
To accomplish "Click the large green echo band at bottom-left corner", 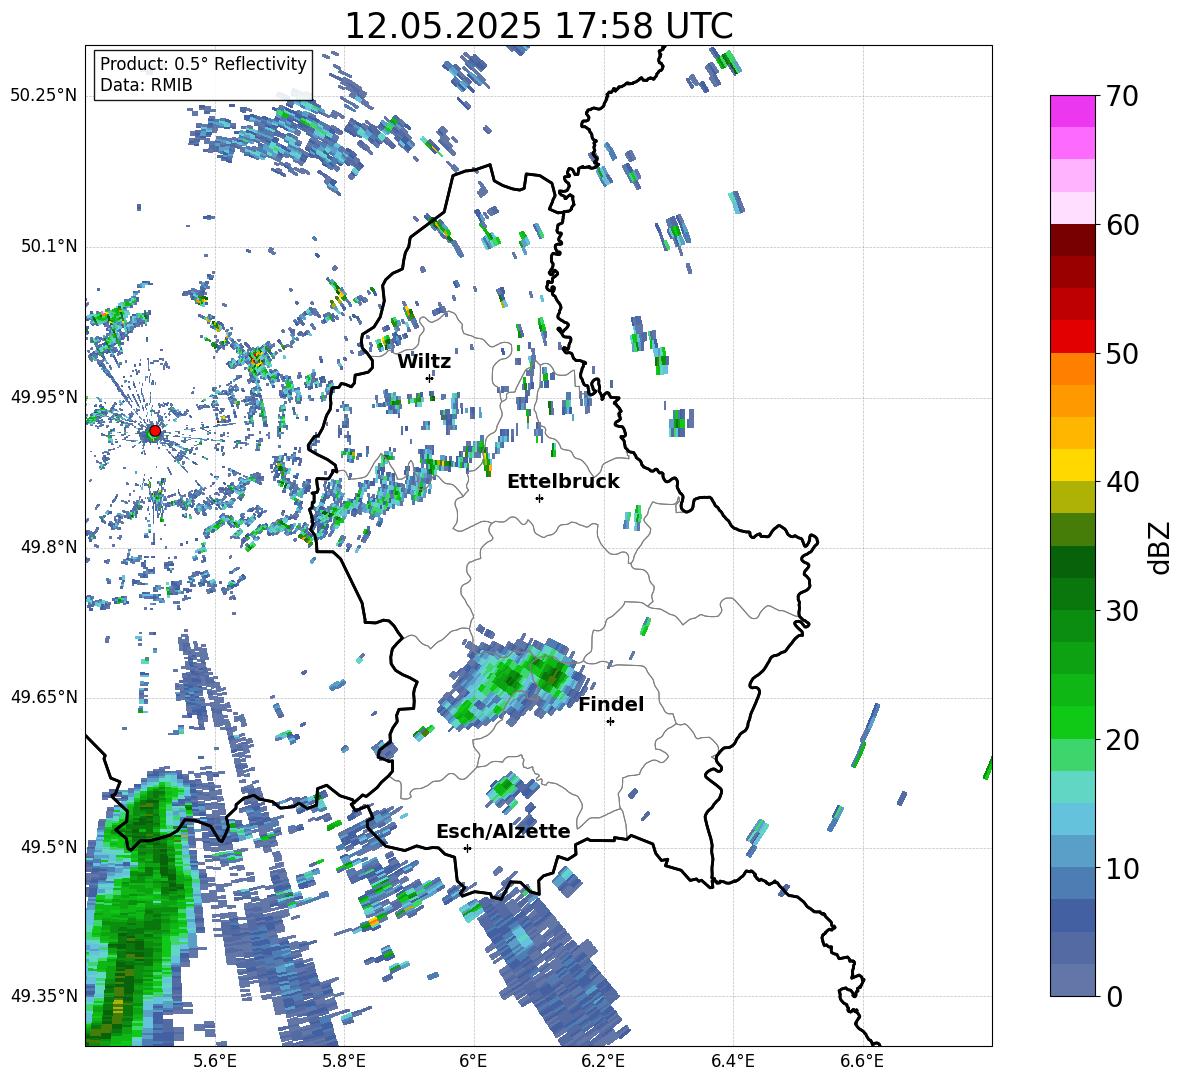I will click(x=140, y=913).
